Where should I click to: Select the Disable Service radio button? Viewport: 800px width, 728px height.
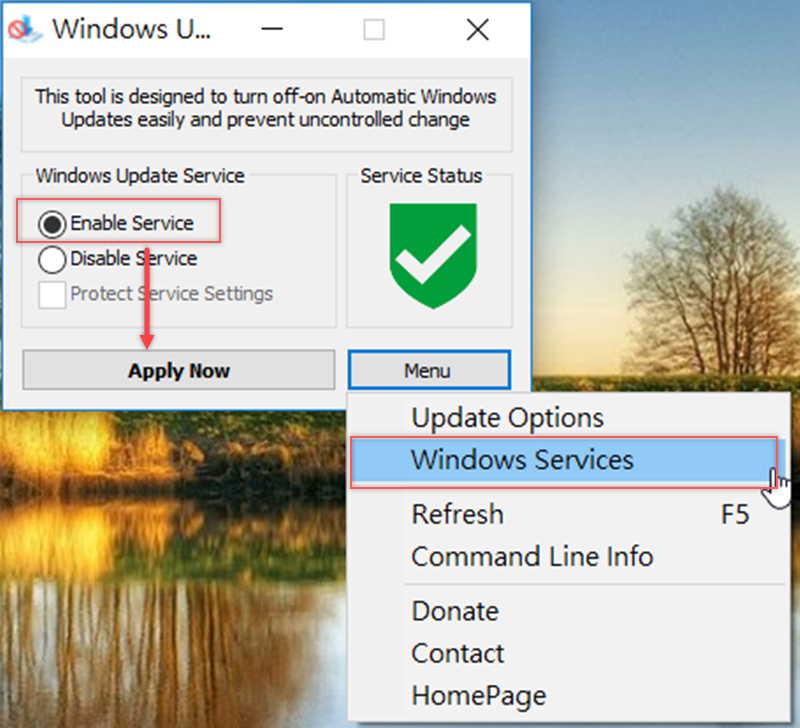[52, 259]
